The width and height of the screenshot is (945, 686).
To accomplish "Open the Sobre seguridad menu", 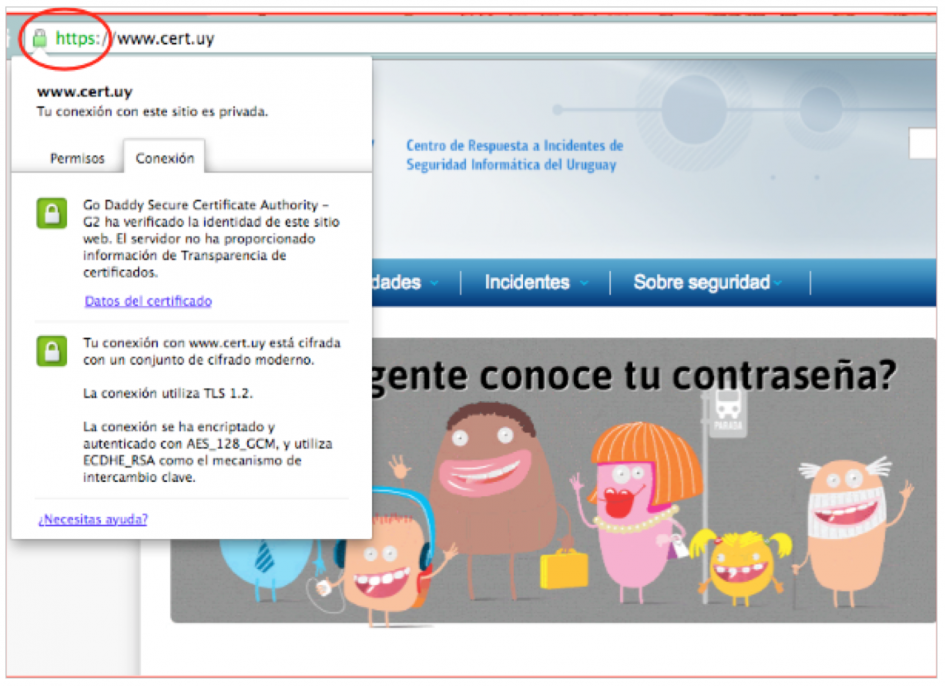I will 702,282.
